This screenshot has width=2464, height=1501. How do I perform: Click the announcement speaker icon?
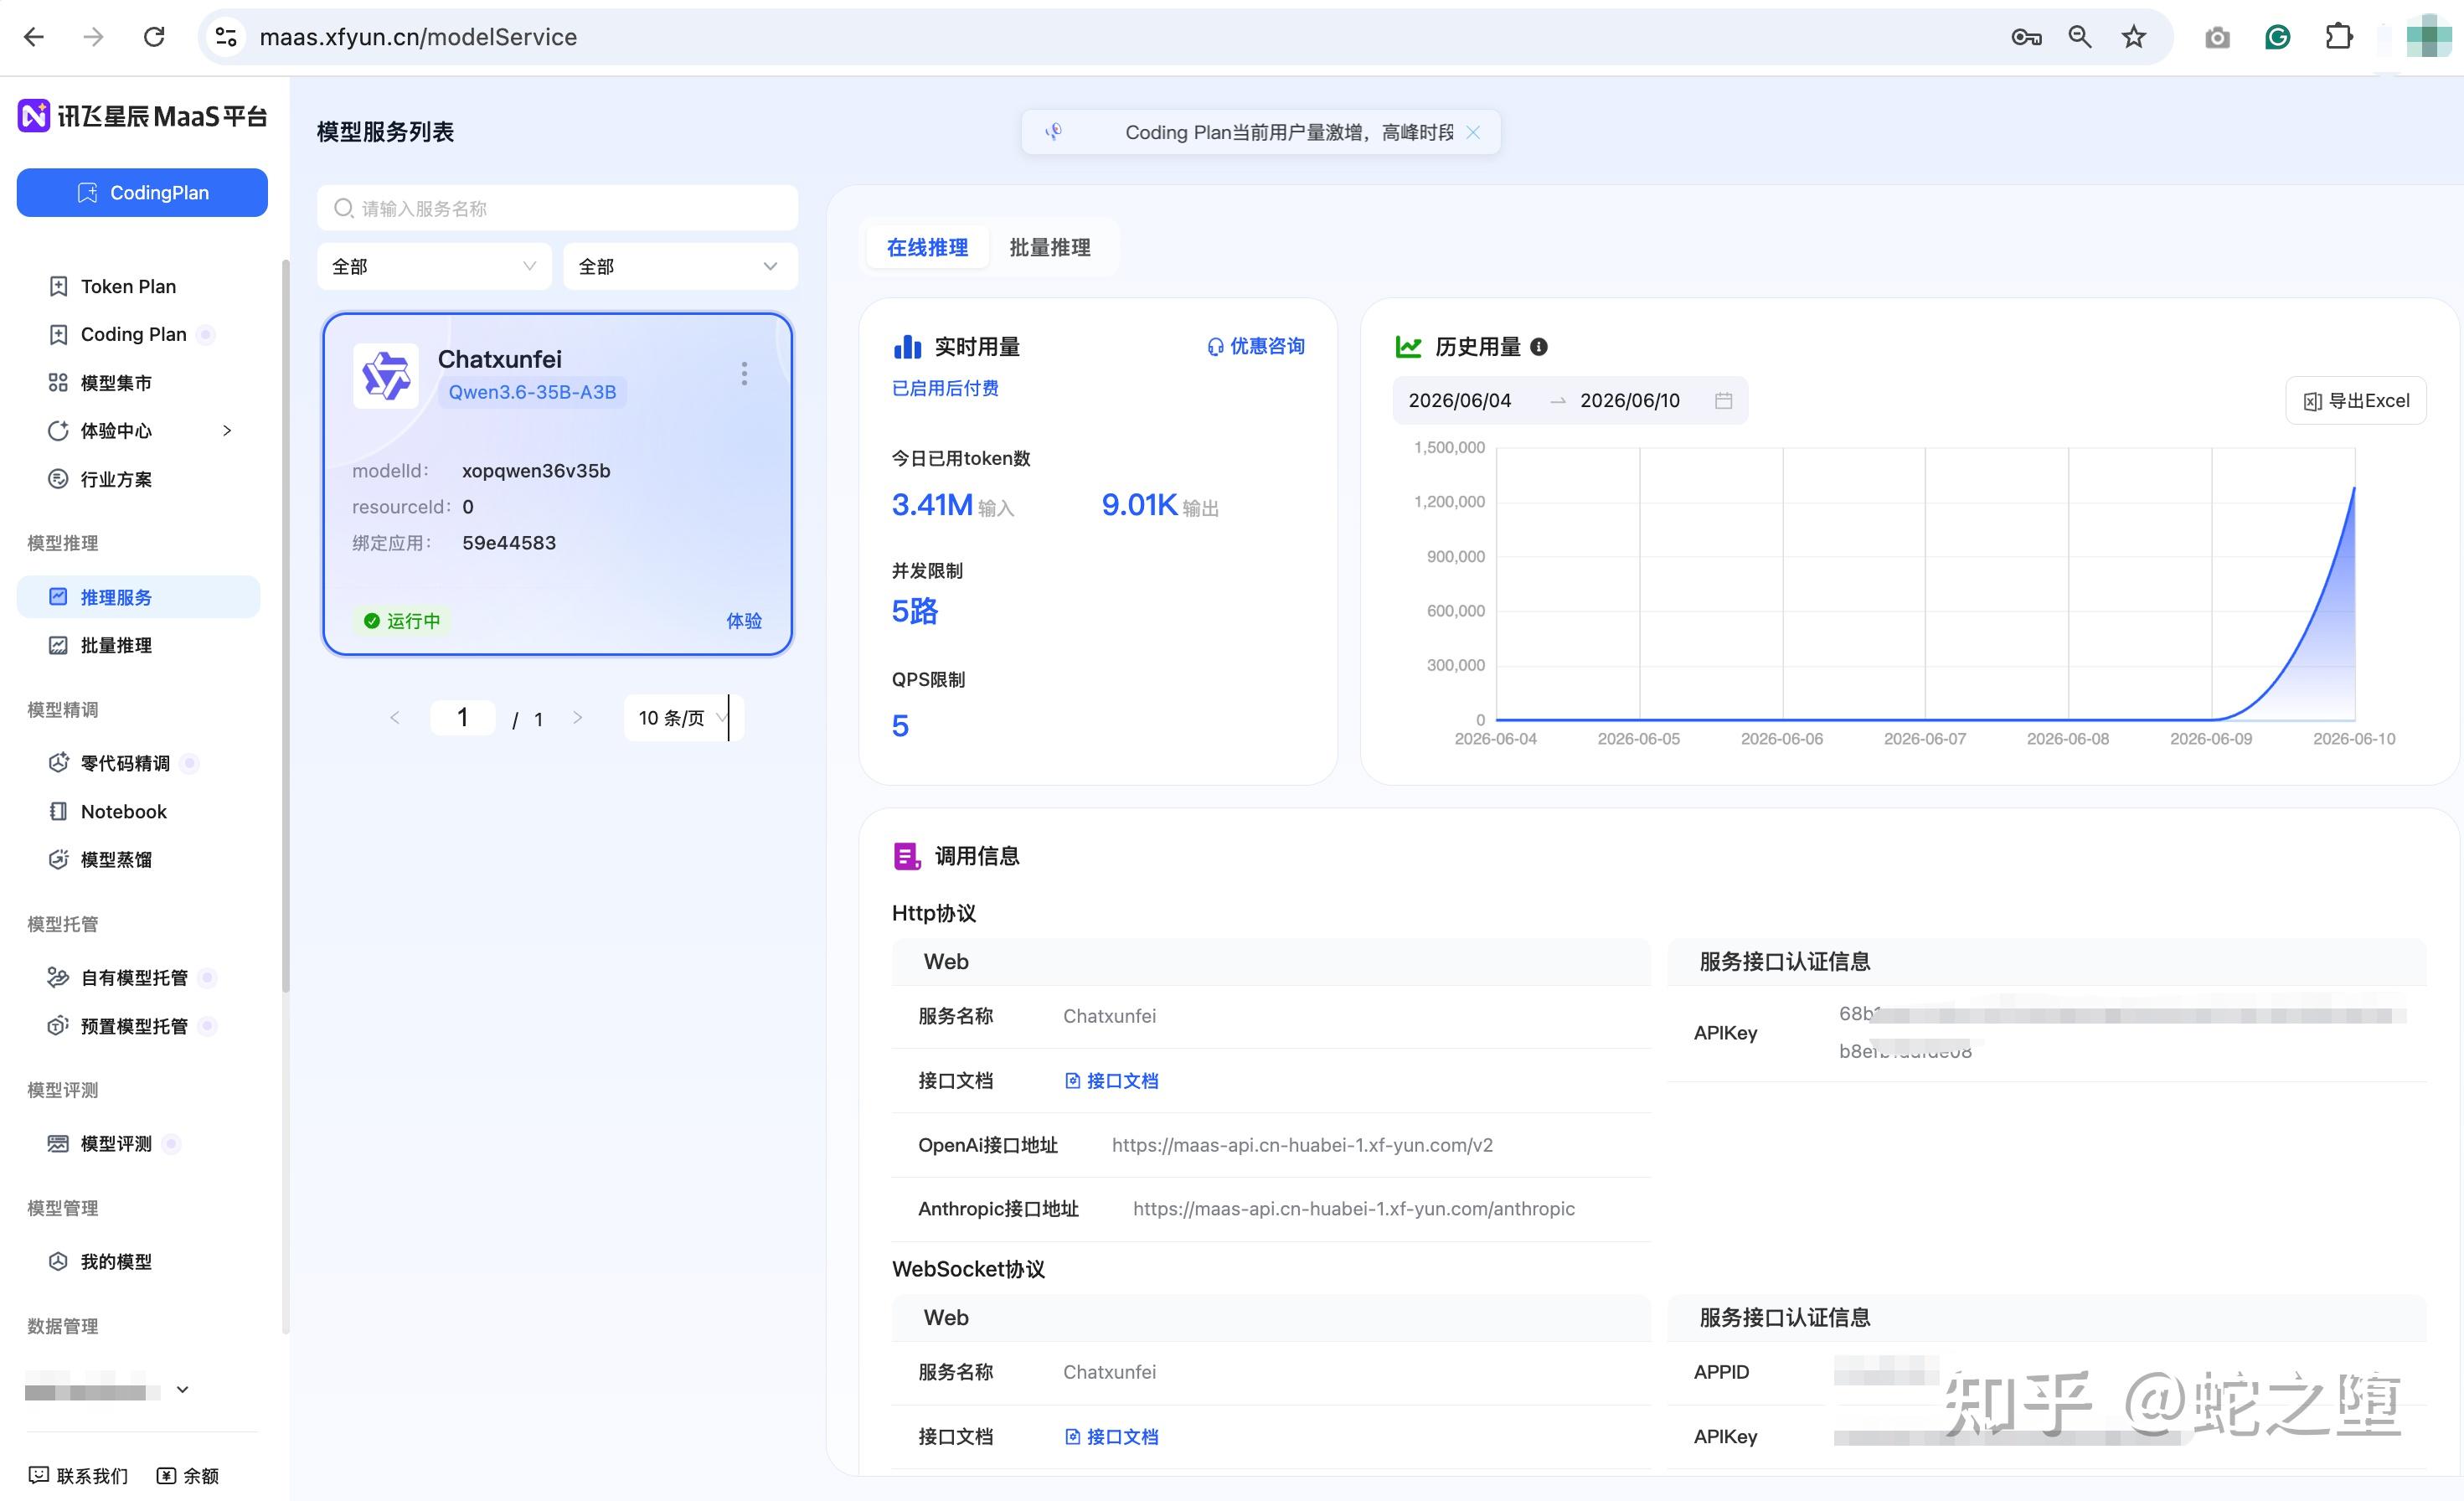[1053, 132]
